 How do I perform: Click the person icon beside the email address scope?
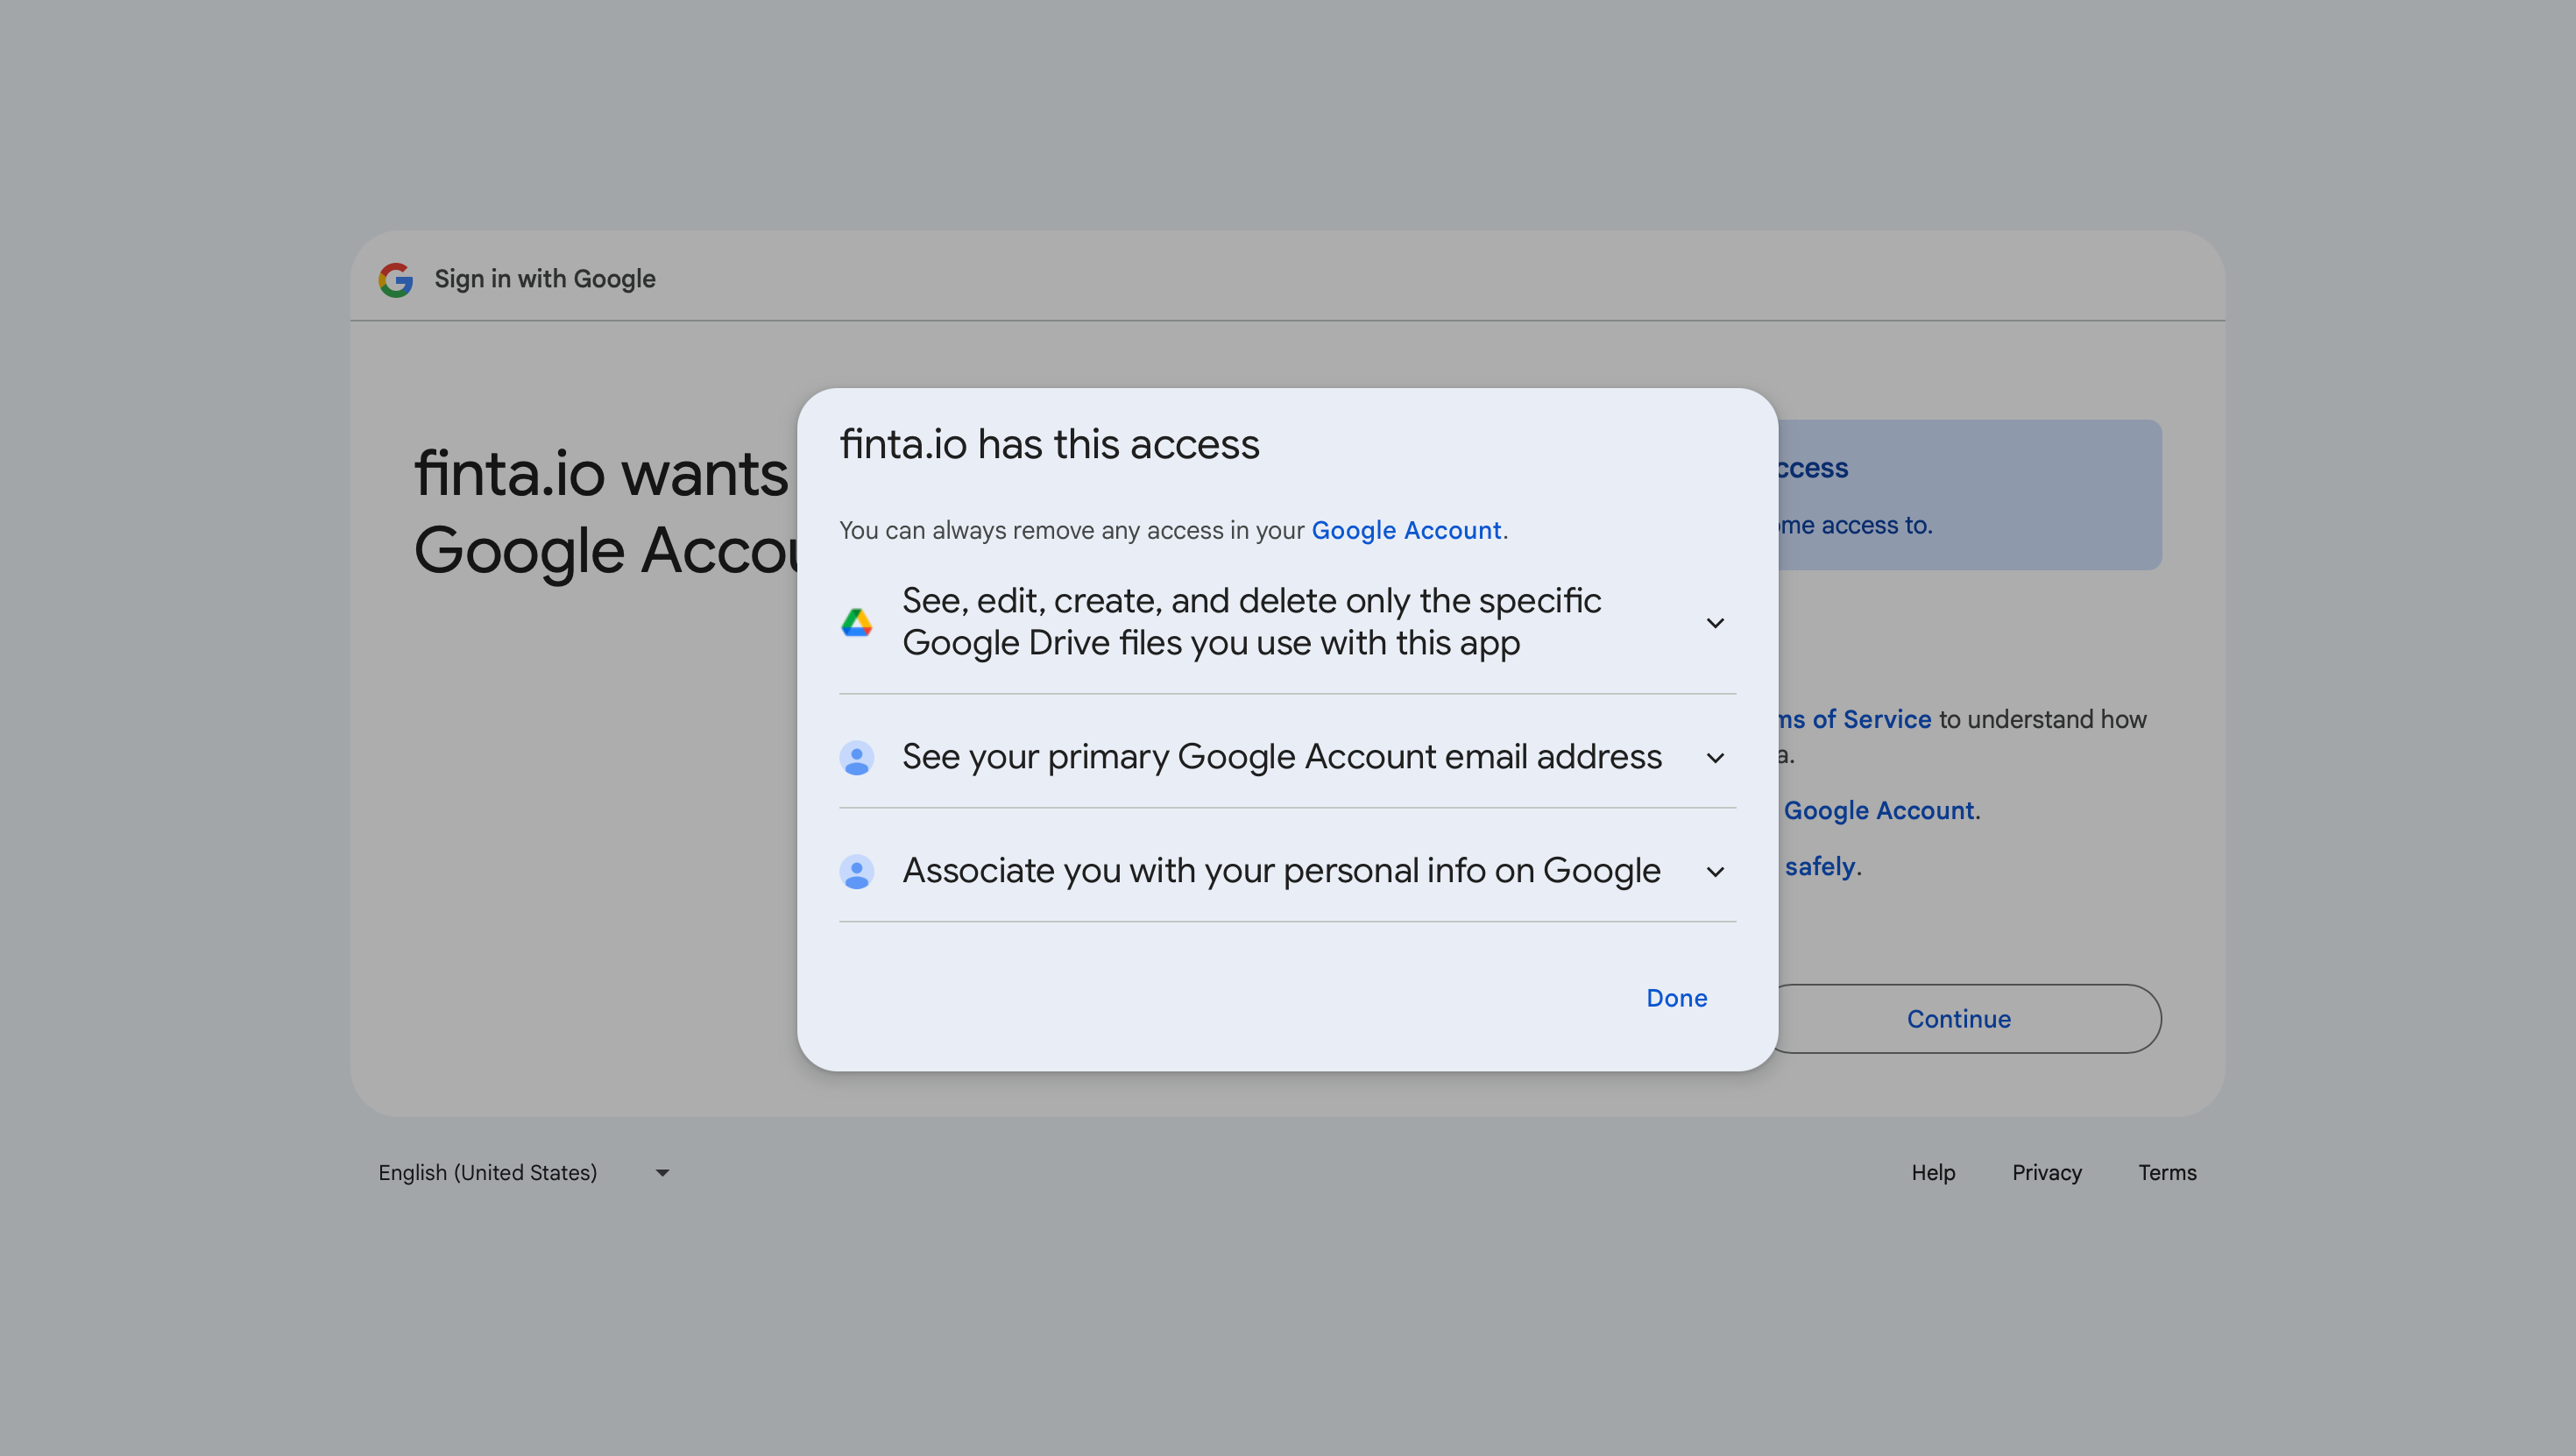pos(858,757)
